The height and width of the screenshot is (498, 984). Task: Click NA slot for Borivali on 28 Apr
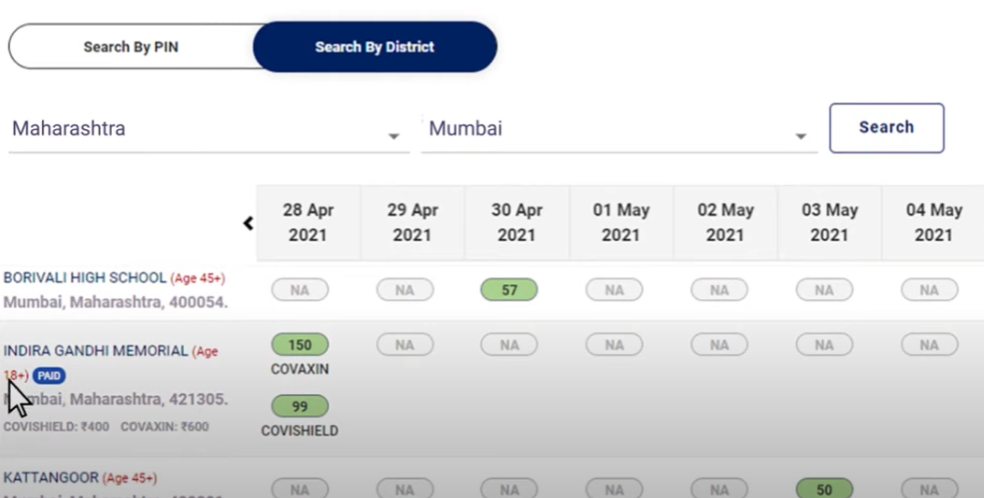[x=299, y=290]
